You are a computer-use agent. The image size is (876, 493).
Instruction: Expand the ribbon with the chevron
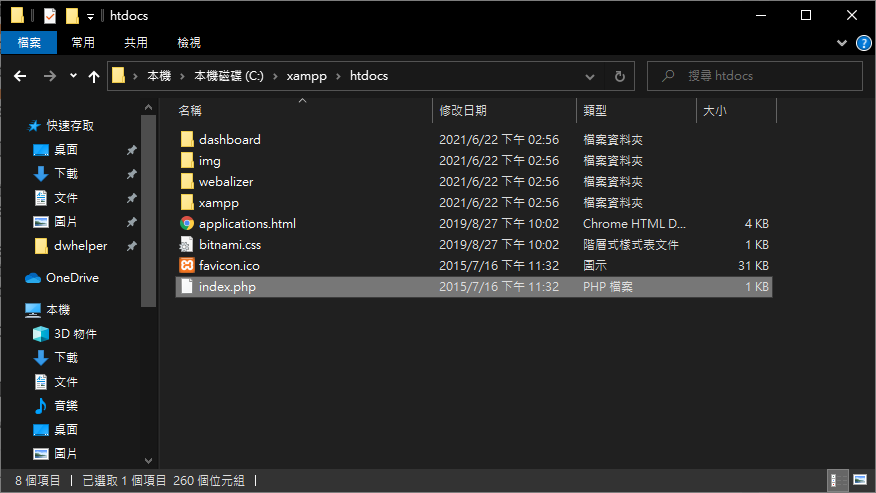[842, 42]
